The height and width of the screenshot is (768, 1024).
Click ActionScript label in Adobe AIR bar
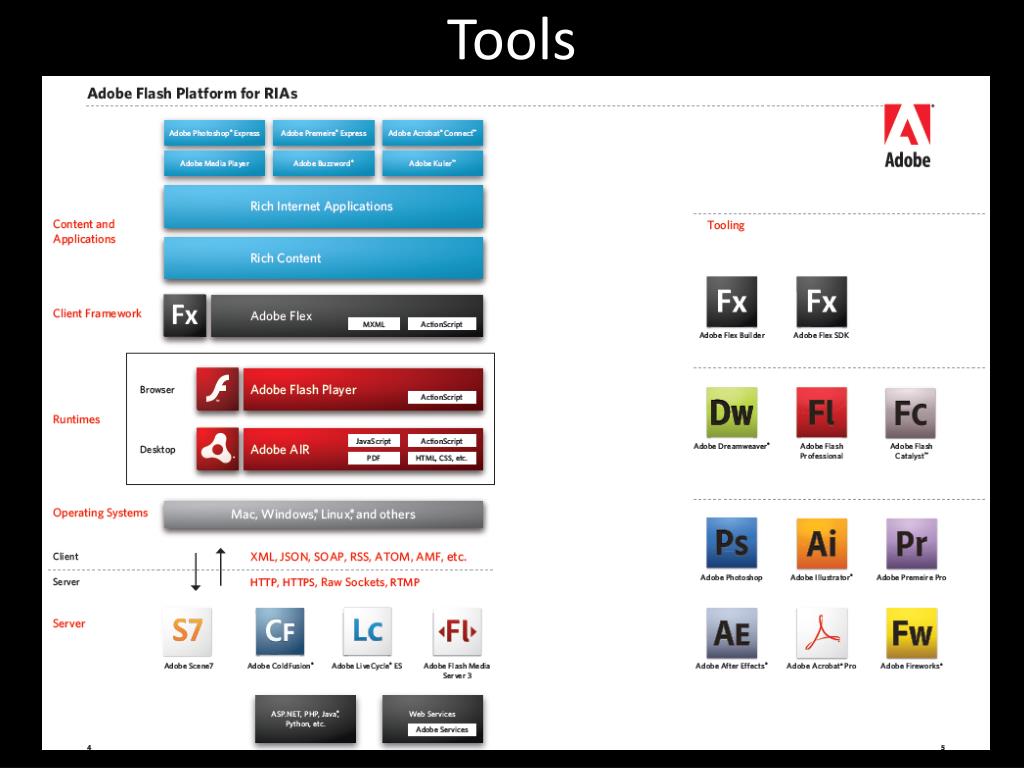pyautogui.click(x=442, y=441)
